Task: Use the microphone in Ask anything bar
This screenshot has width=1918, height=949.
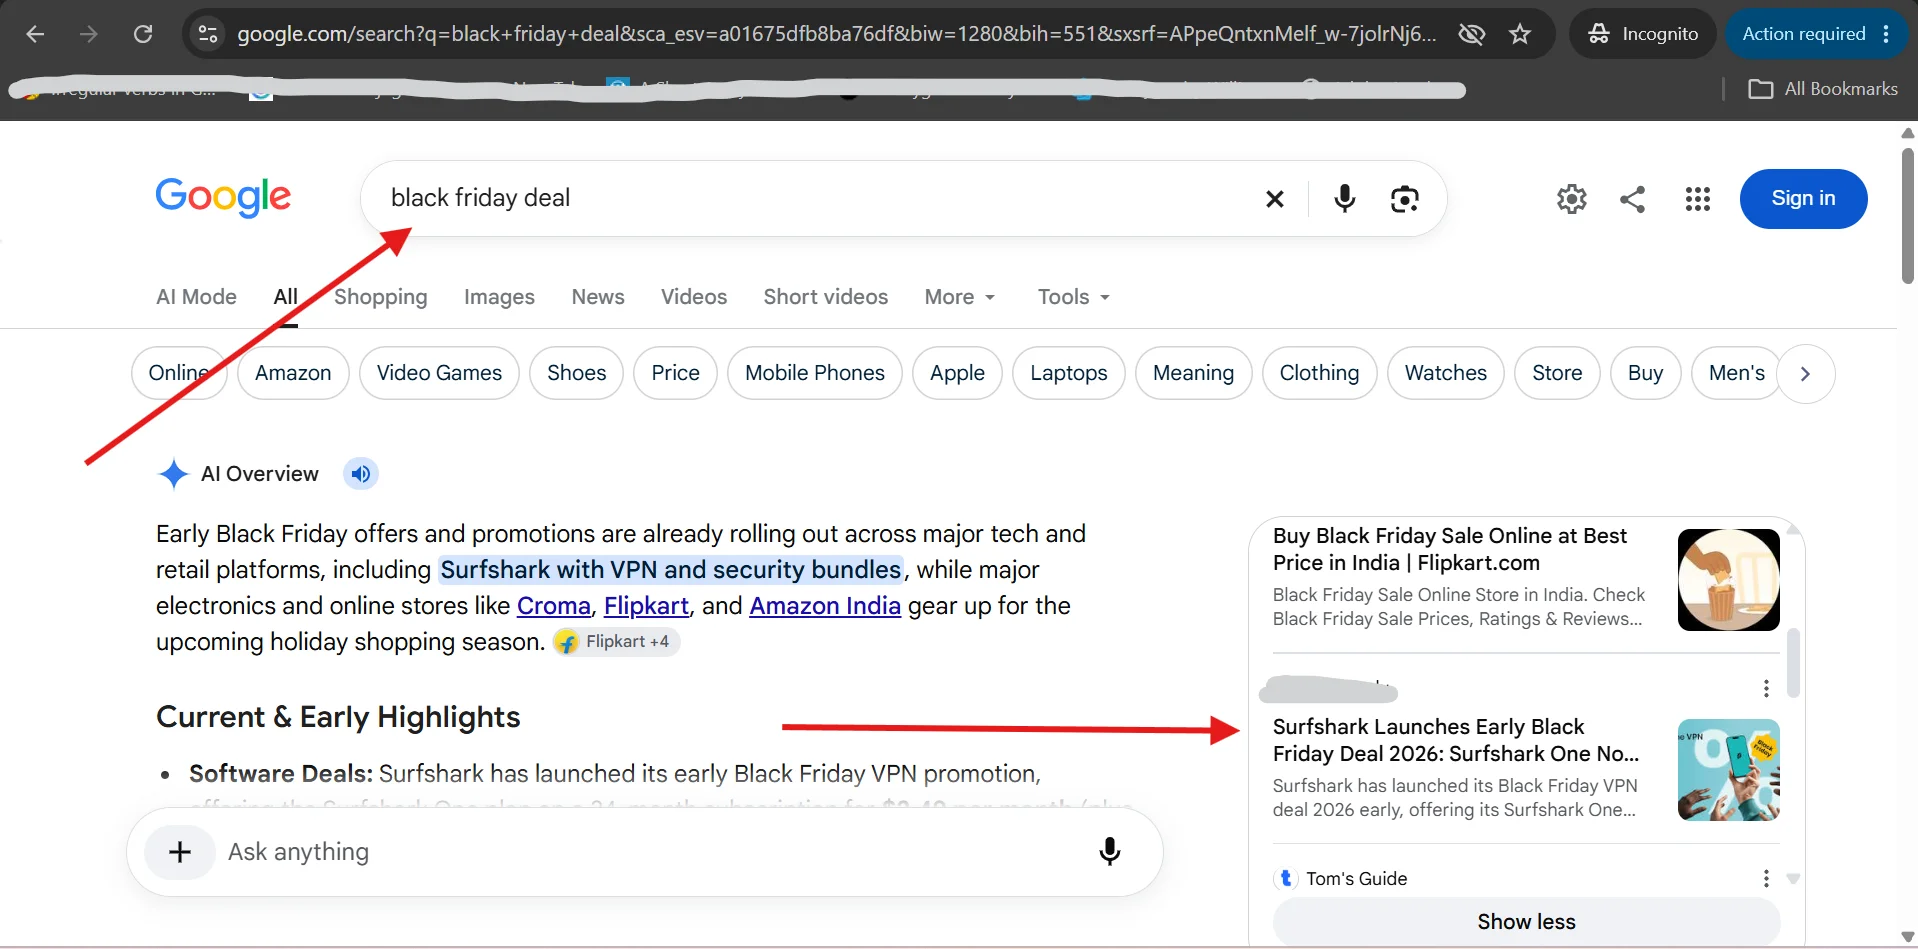Action: (1110, 852)
